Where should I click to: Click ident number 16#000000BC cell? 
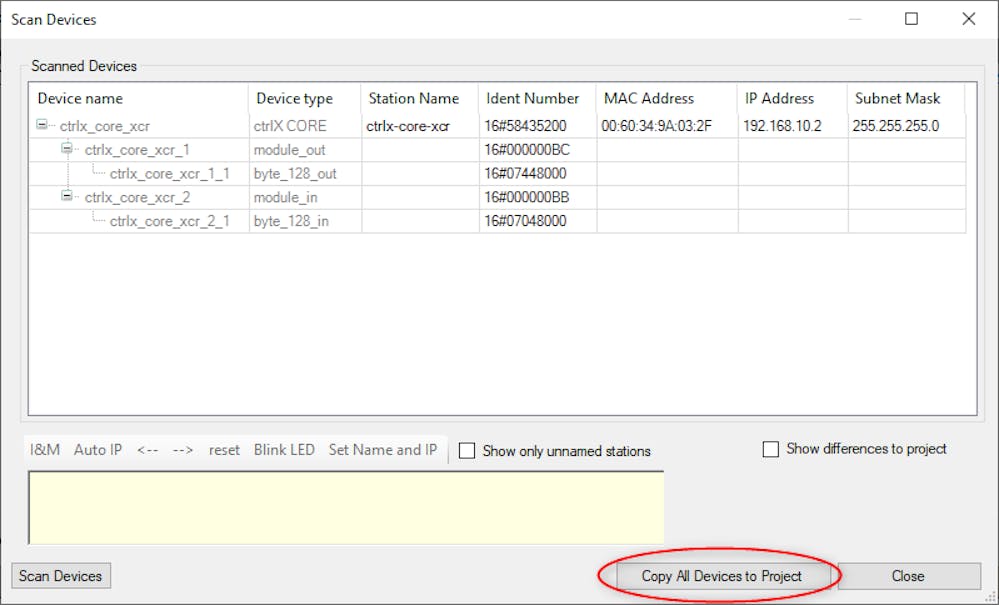538,150
